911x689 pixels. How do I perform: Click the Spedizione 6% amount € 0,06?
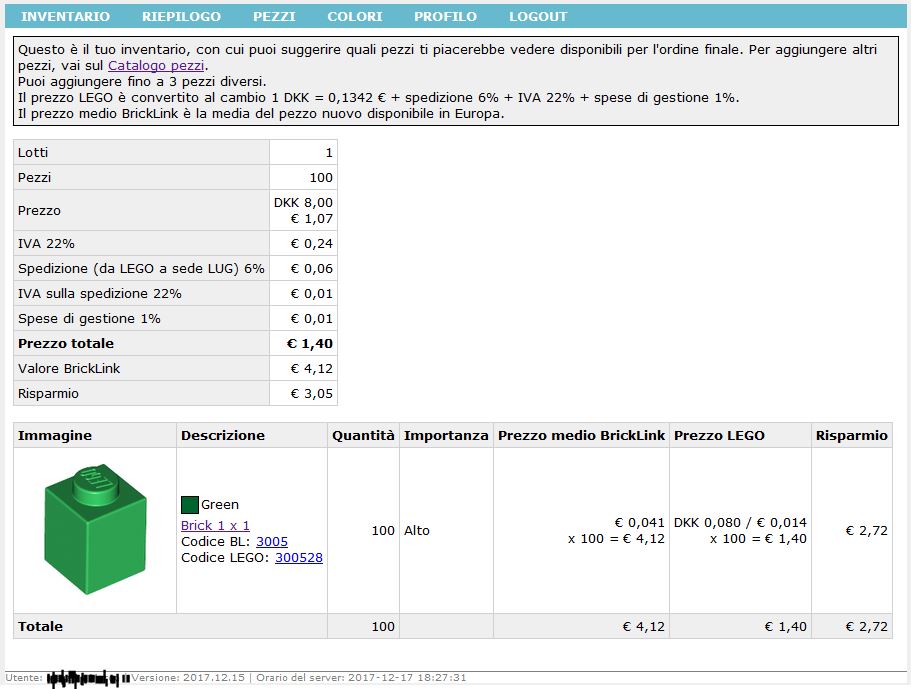[311, 268]
